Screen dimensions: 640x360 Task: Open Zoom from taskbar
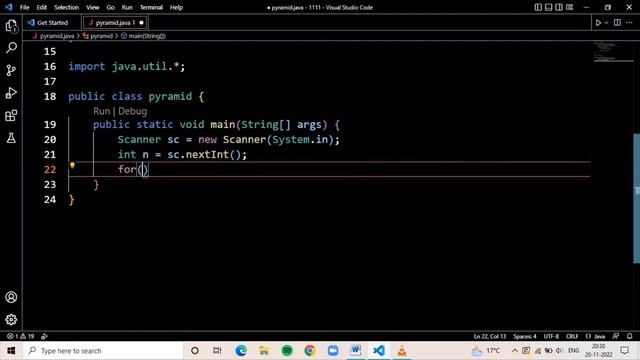[333, 351]
